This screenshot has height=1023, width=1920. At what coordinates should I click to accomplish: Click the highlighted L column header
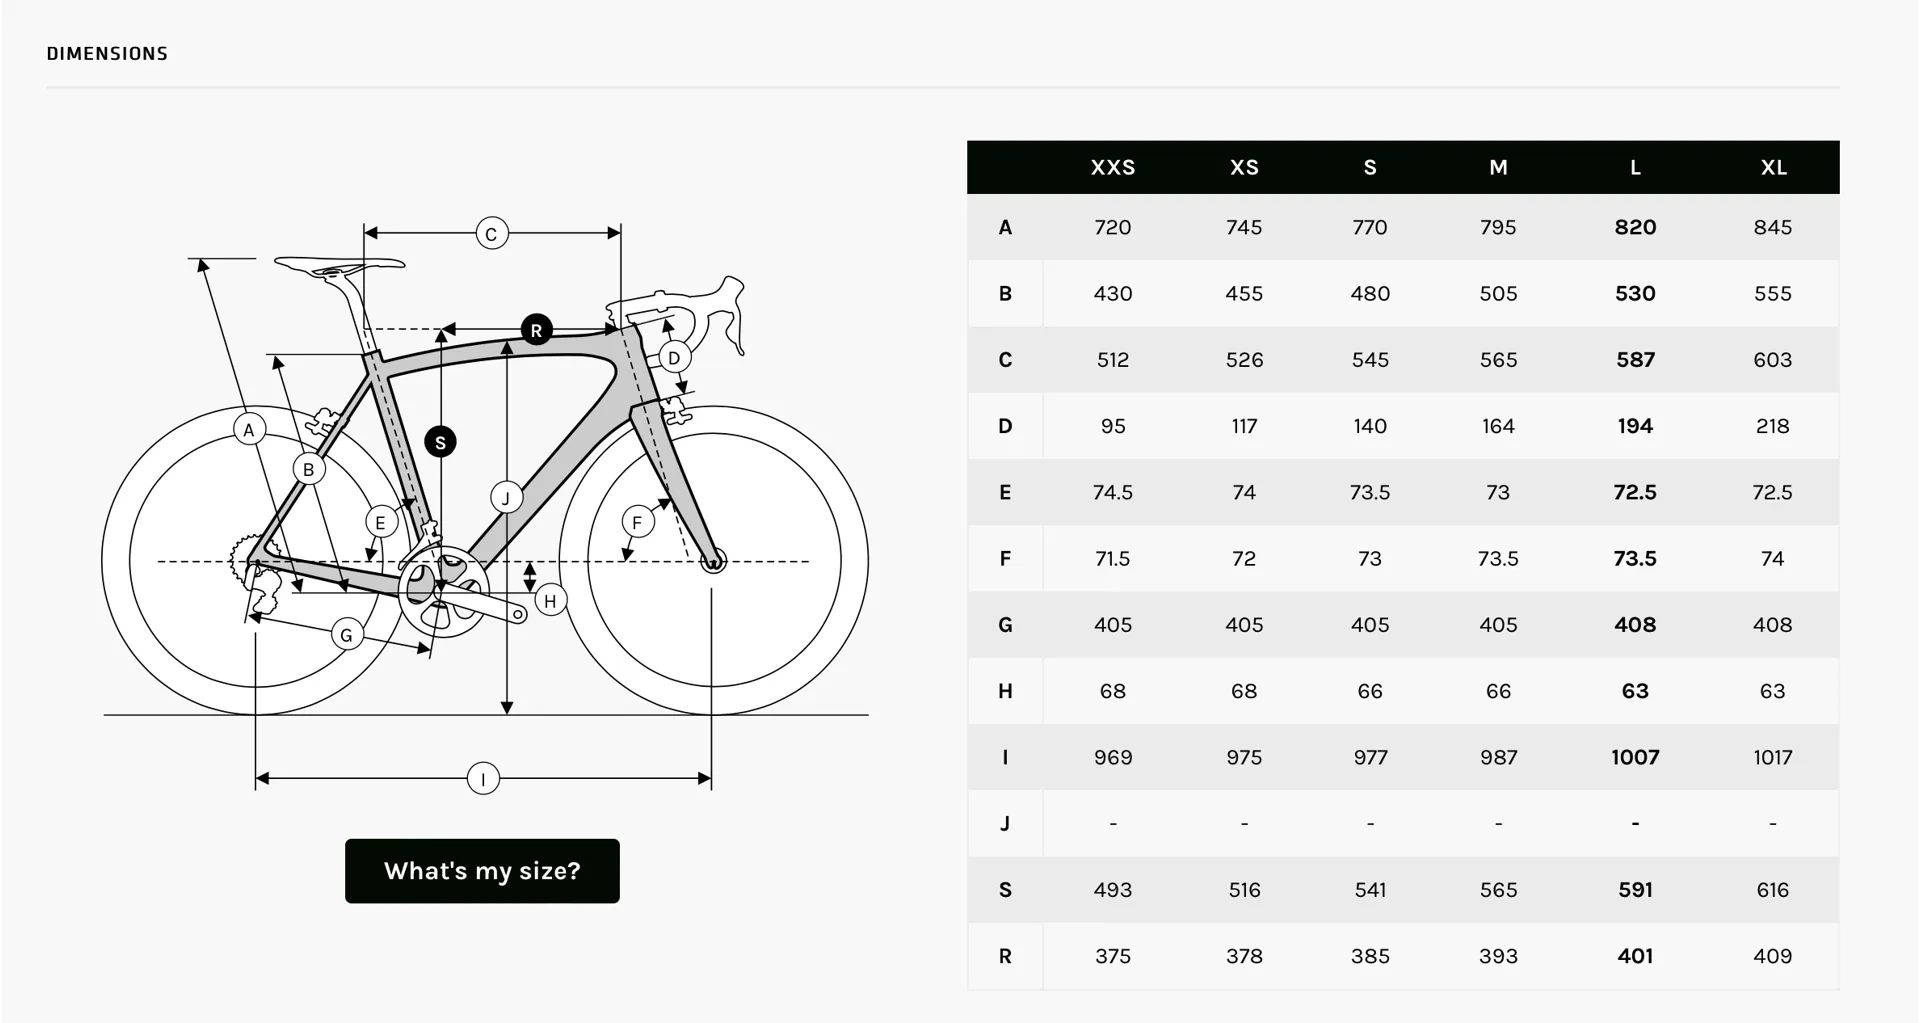coord(1635,167)
